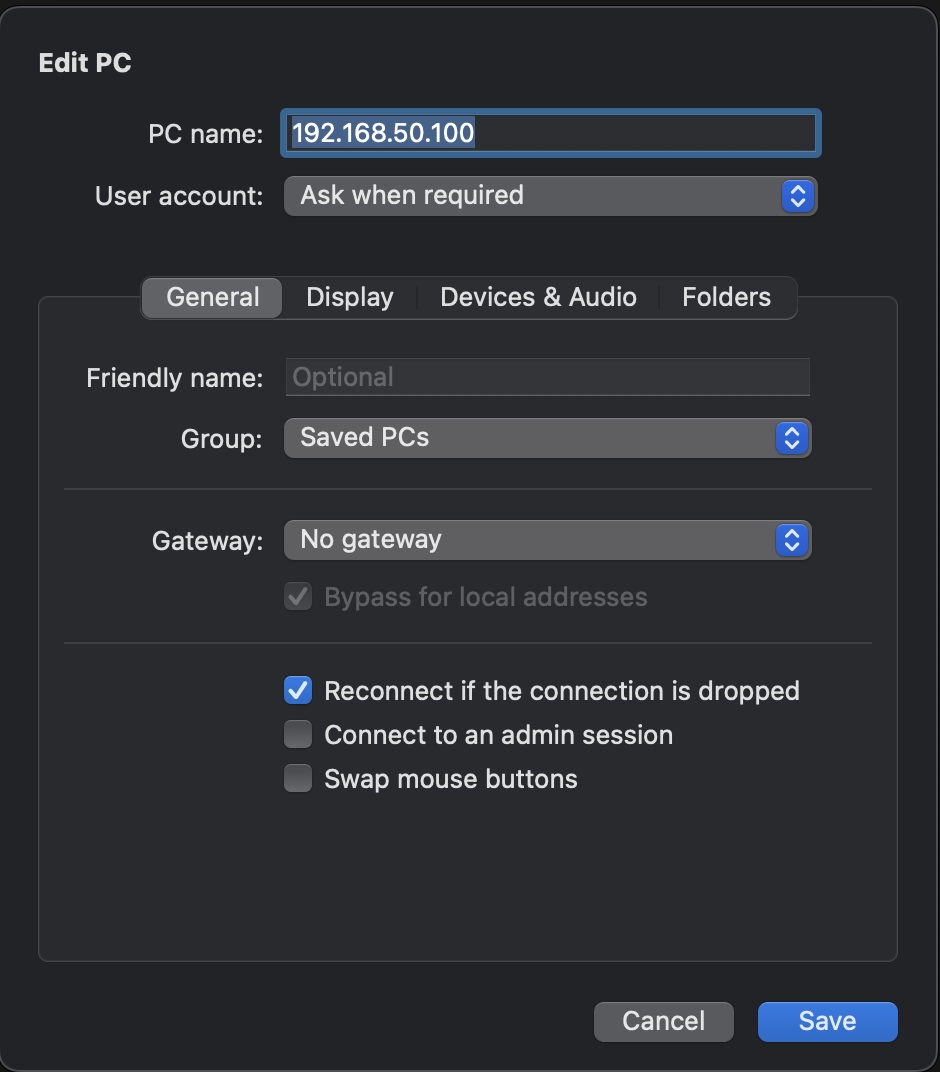Click the Group popup chevron arrows
Screen dimensions: 940x1072
coord(791,438)
